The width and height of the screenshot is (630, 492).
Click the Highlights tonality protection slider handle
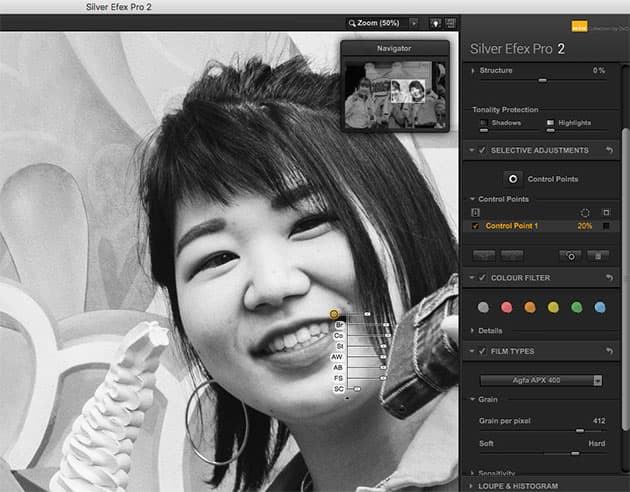click(x=550, y=131)
